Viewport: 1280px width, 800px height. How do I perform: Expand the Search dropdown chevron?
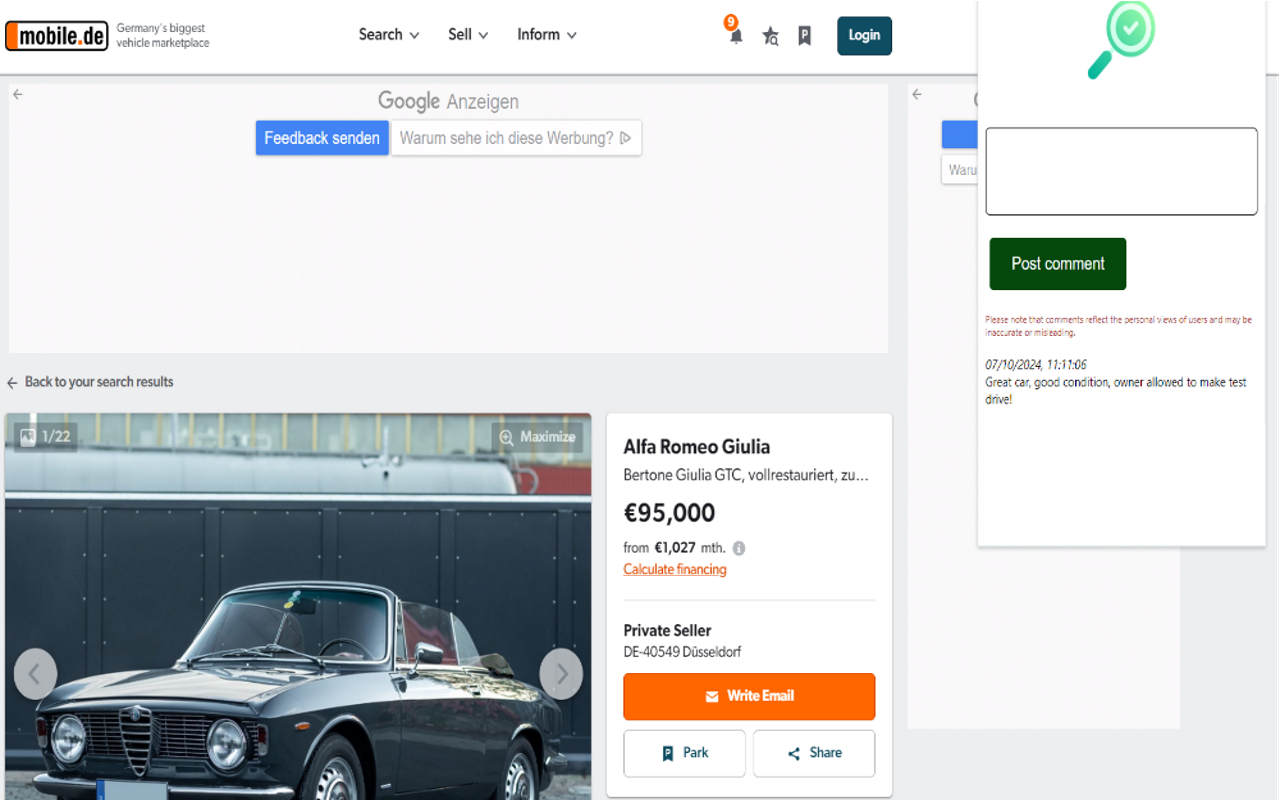tap(414, 36)
